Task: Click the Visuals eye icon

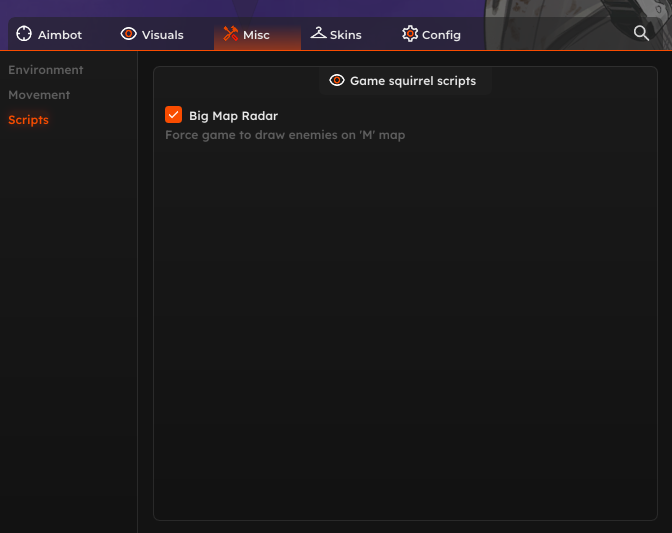Action: [128, 33]
